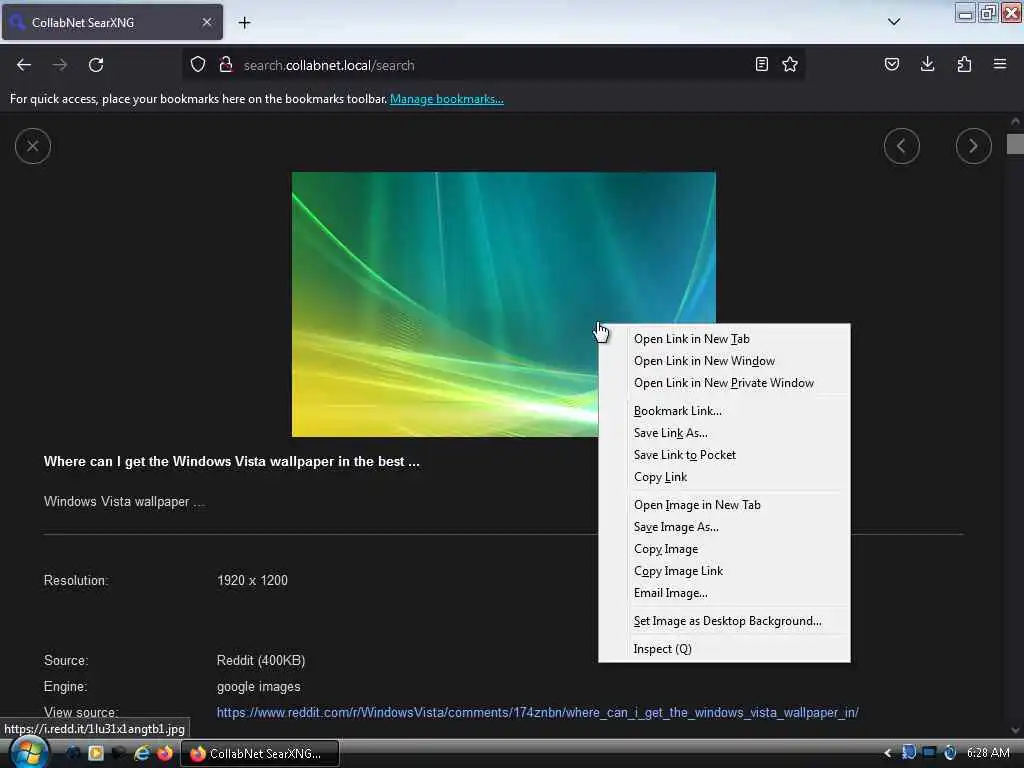Choose Copy Image Link
The width and height of the screenshot is (1024, 768).
724,571
